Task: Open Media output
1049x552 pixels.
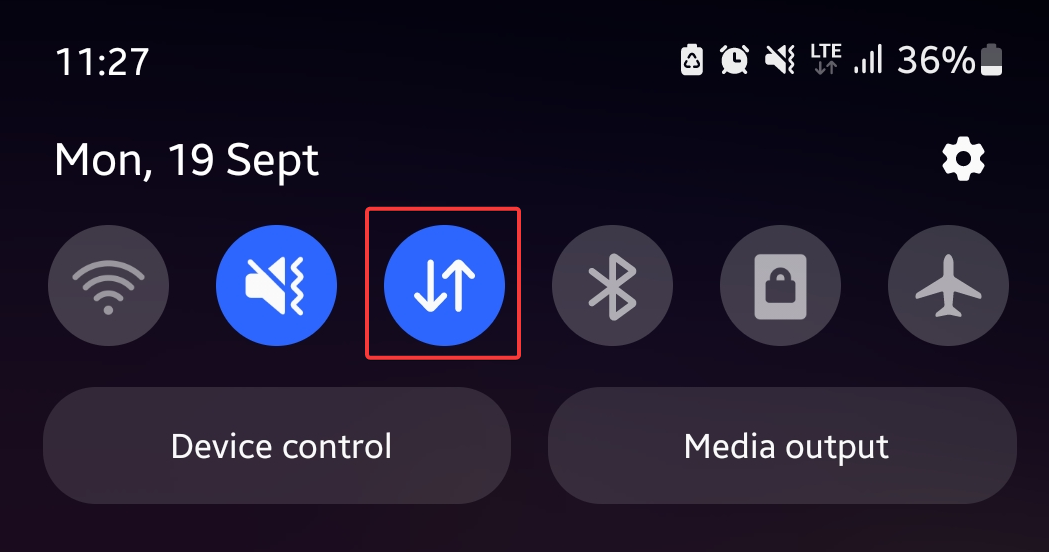Action: 782,446
